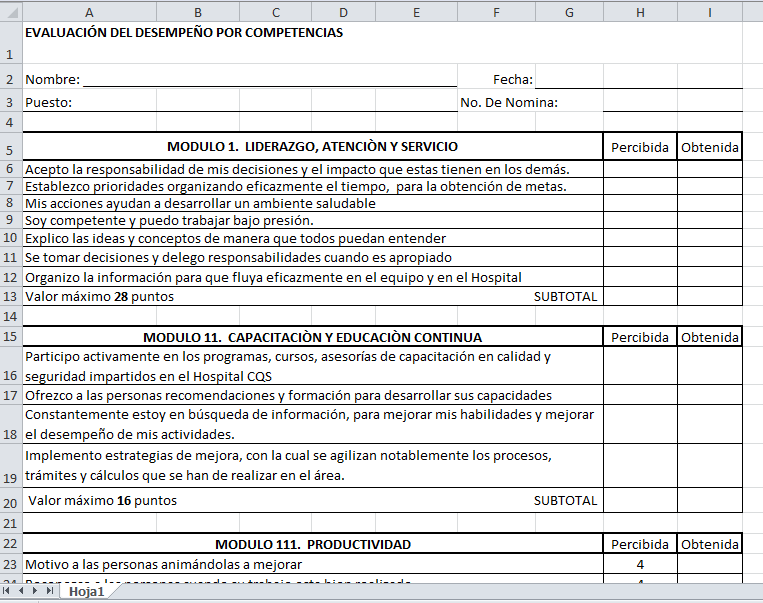Image resolution: width=763 pixels, height=603 pixels.
Task: Click 'MODULO 11. CAPACITACIÒN Y EDUCACIÒN CONTINUA' header
Action: 312,337
